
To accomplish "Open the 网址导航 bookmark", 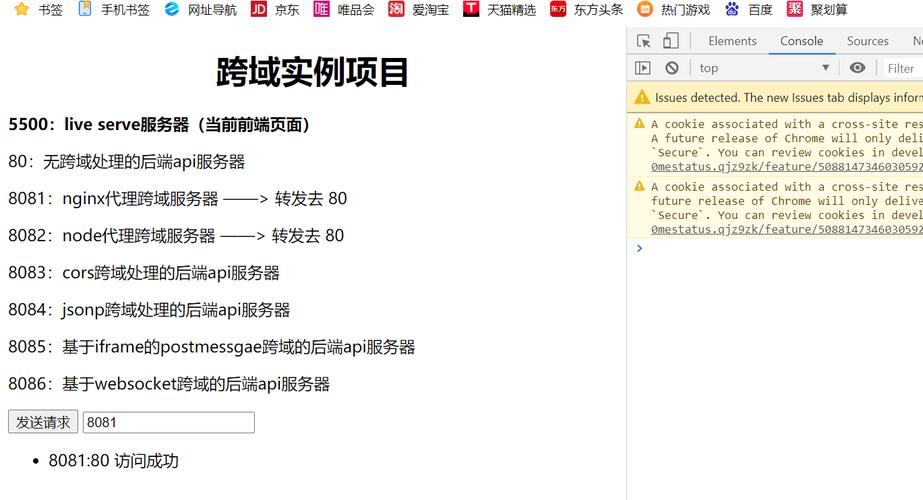I will tap(201, 9).
